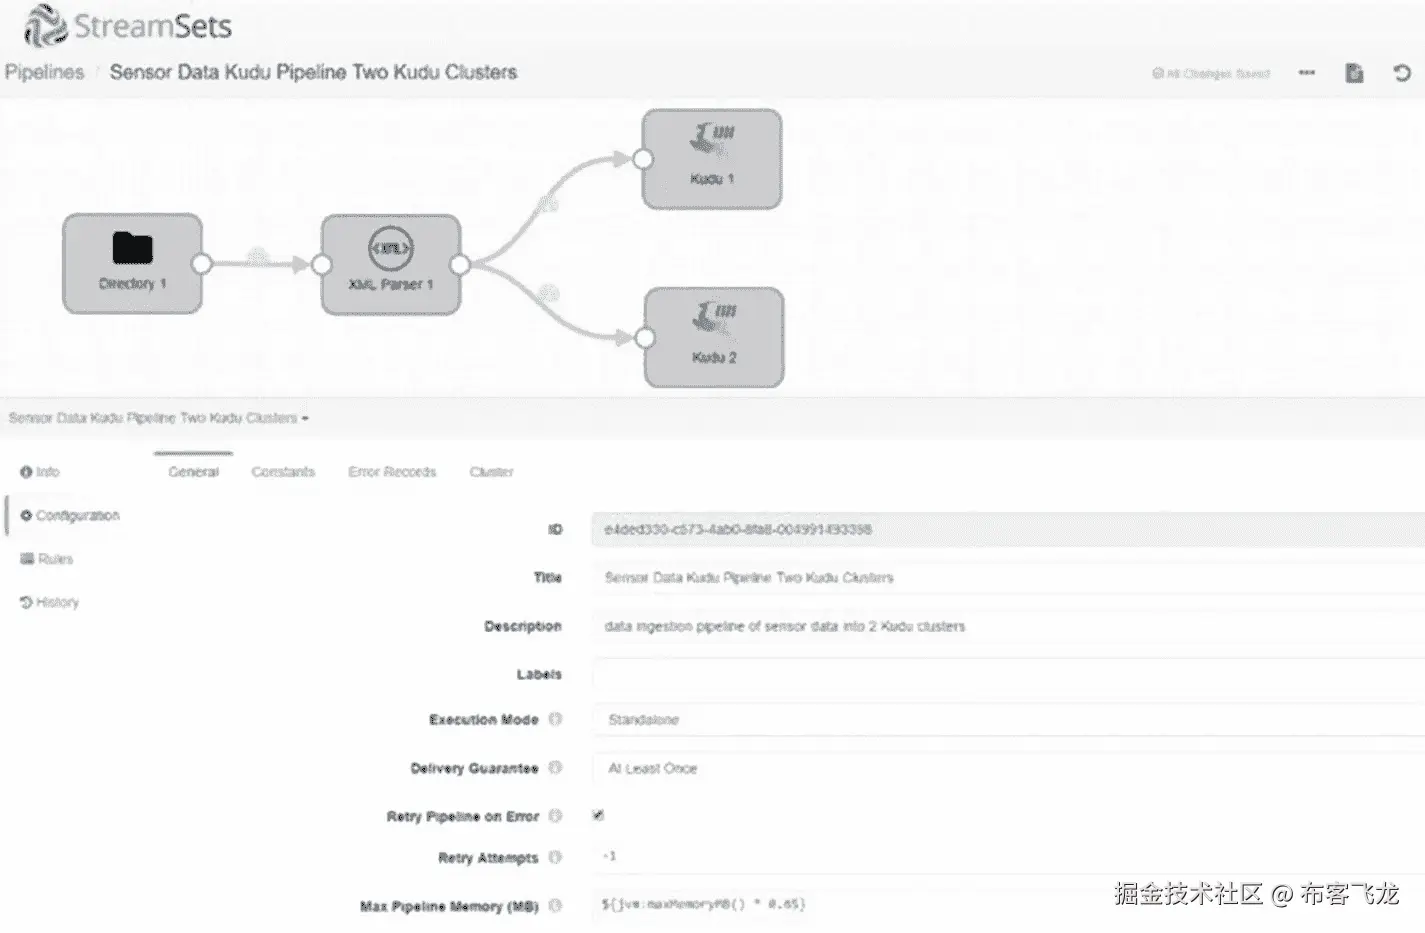
Task: Click the undo arrow icon
Action: [x=1402, y=73]
